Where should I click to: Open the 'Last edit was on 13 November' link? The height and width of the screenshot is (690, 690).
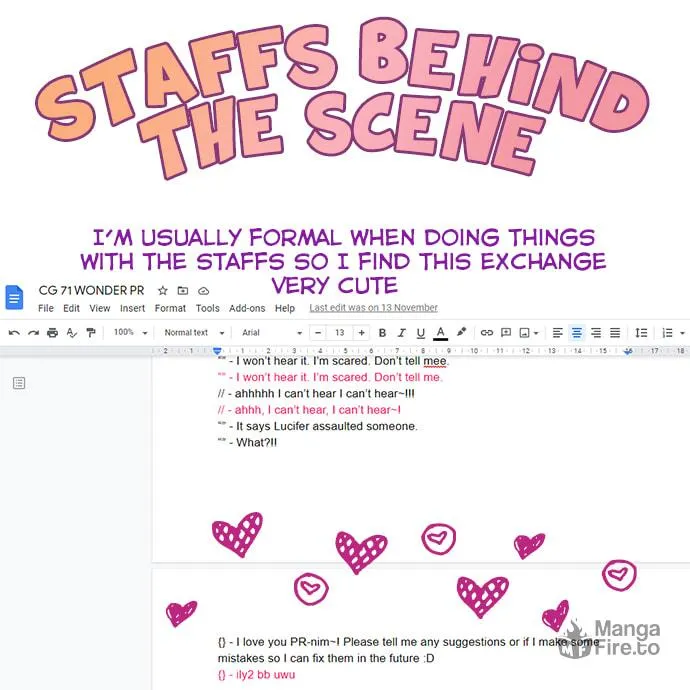pos(373,308)
